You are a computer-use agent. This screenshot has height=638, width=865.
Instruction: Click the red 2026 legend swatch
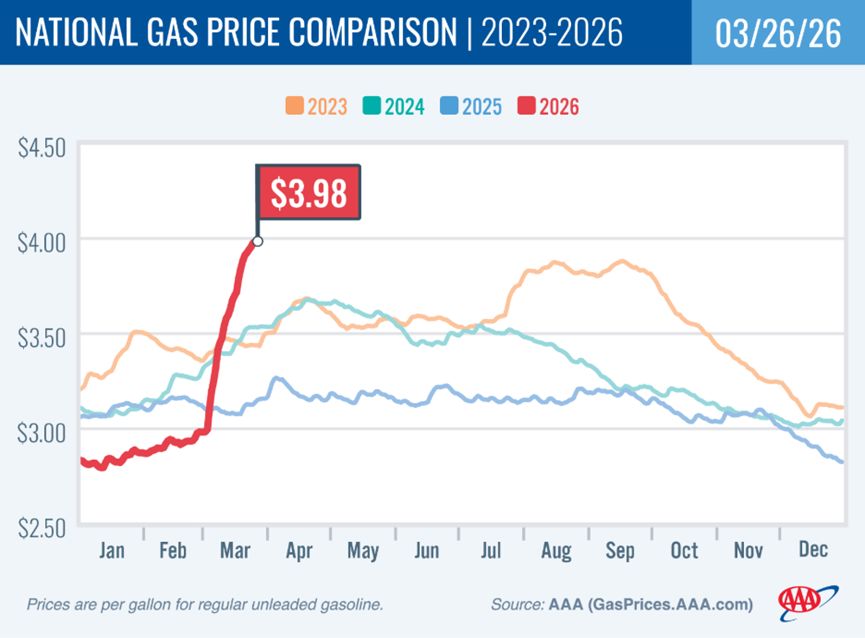tap(527, 106)
